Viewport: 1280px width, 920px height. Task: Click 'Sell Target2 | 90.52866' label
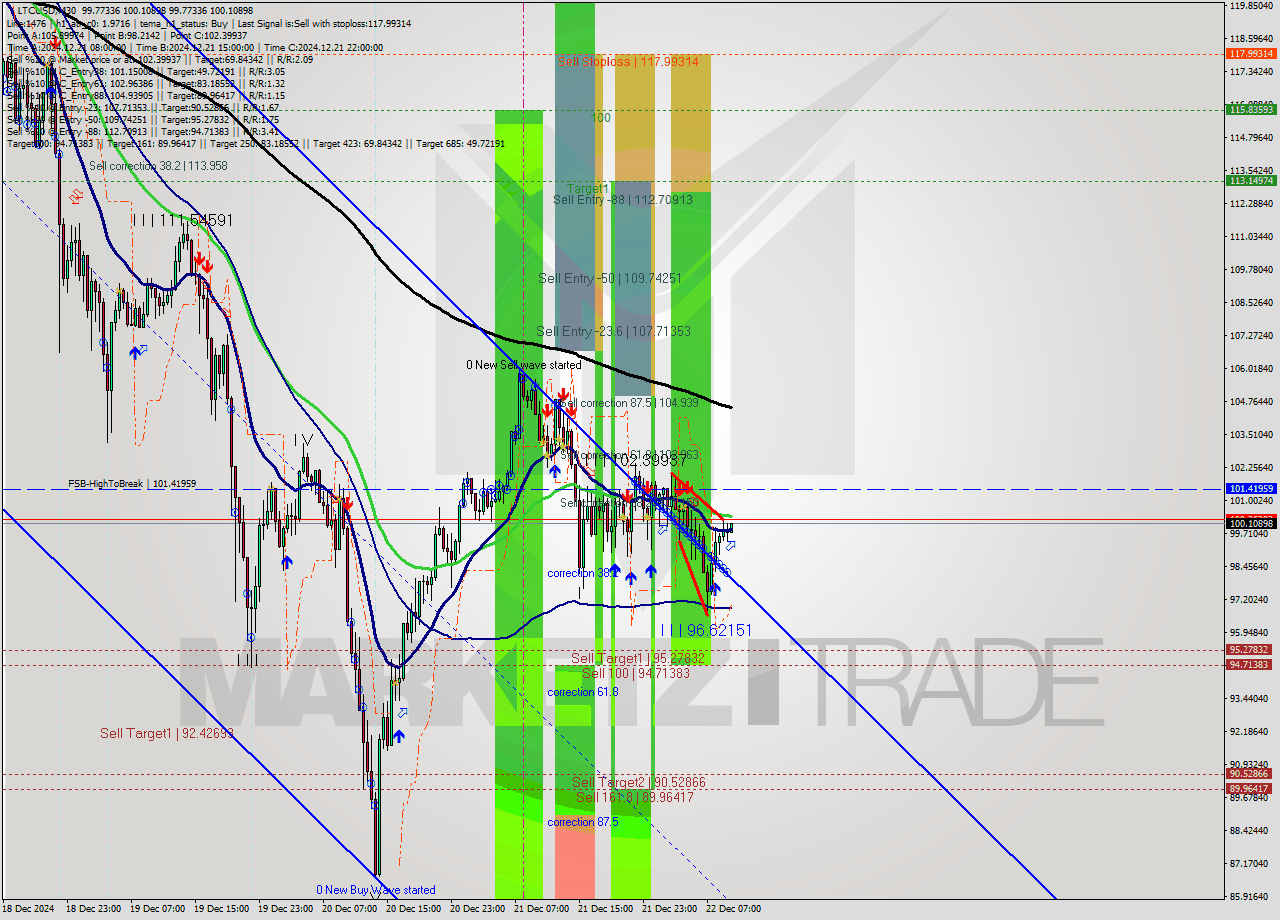pos(638,782)
